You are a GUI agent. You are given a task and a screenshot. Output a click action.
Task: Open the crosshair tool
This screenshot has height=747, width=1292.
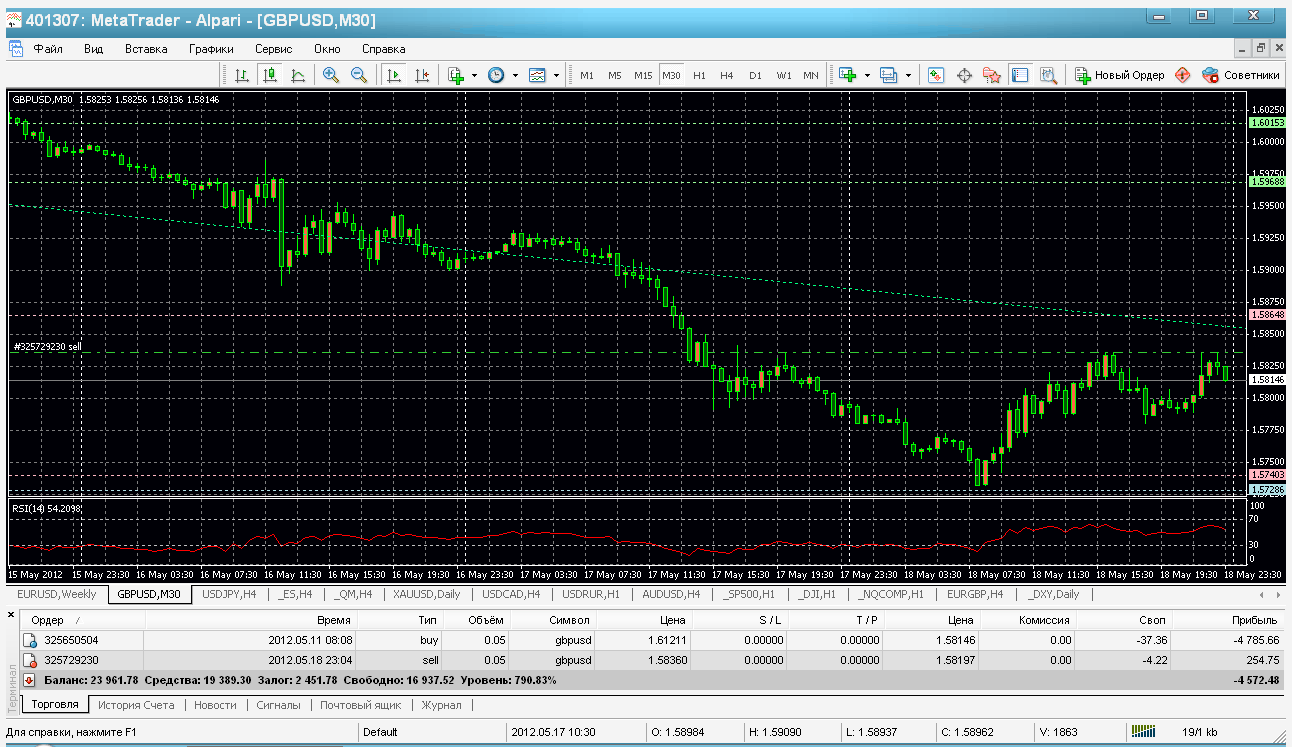click(x=965, y=75)
